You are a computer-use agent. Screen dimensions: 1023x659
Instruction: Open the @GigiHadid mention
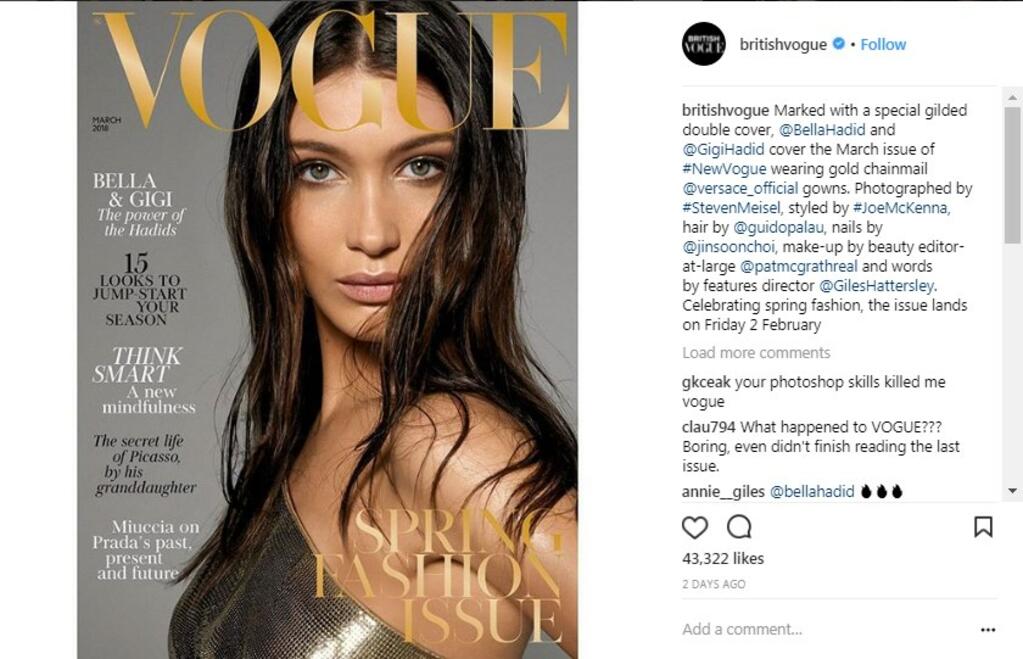tap(723, 149)
